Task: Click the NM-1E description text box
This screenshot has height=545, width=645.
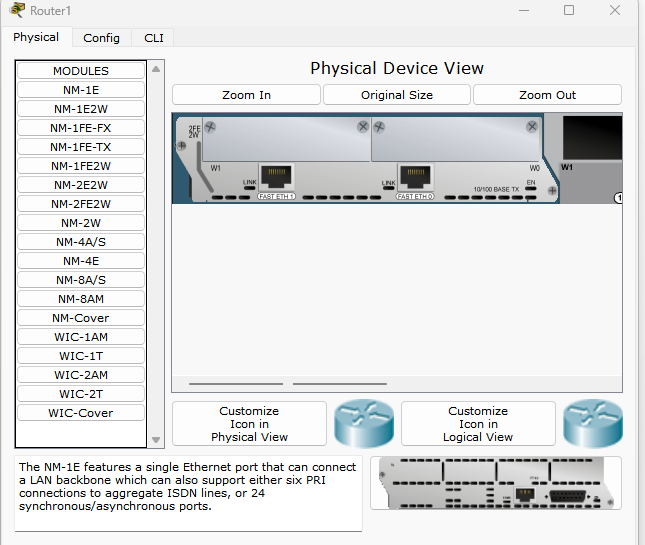Action: click(188, 493)
